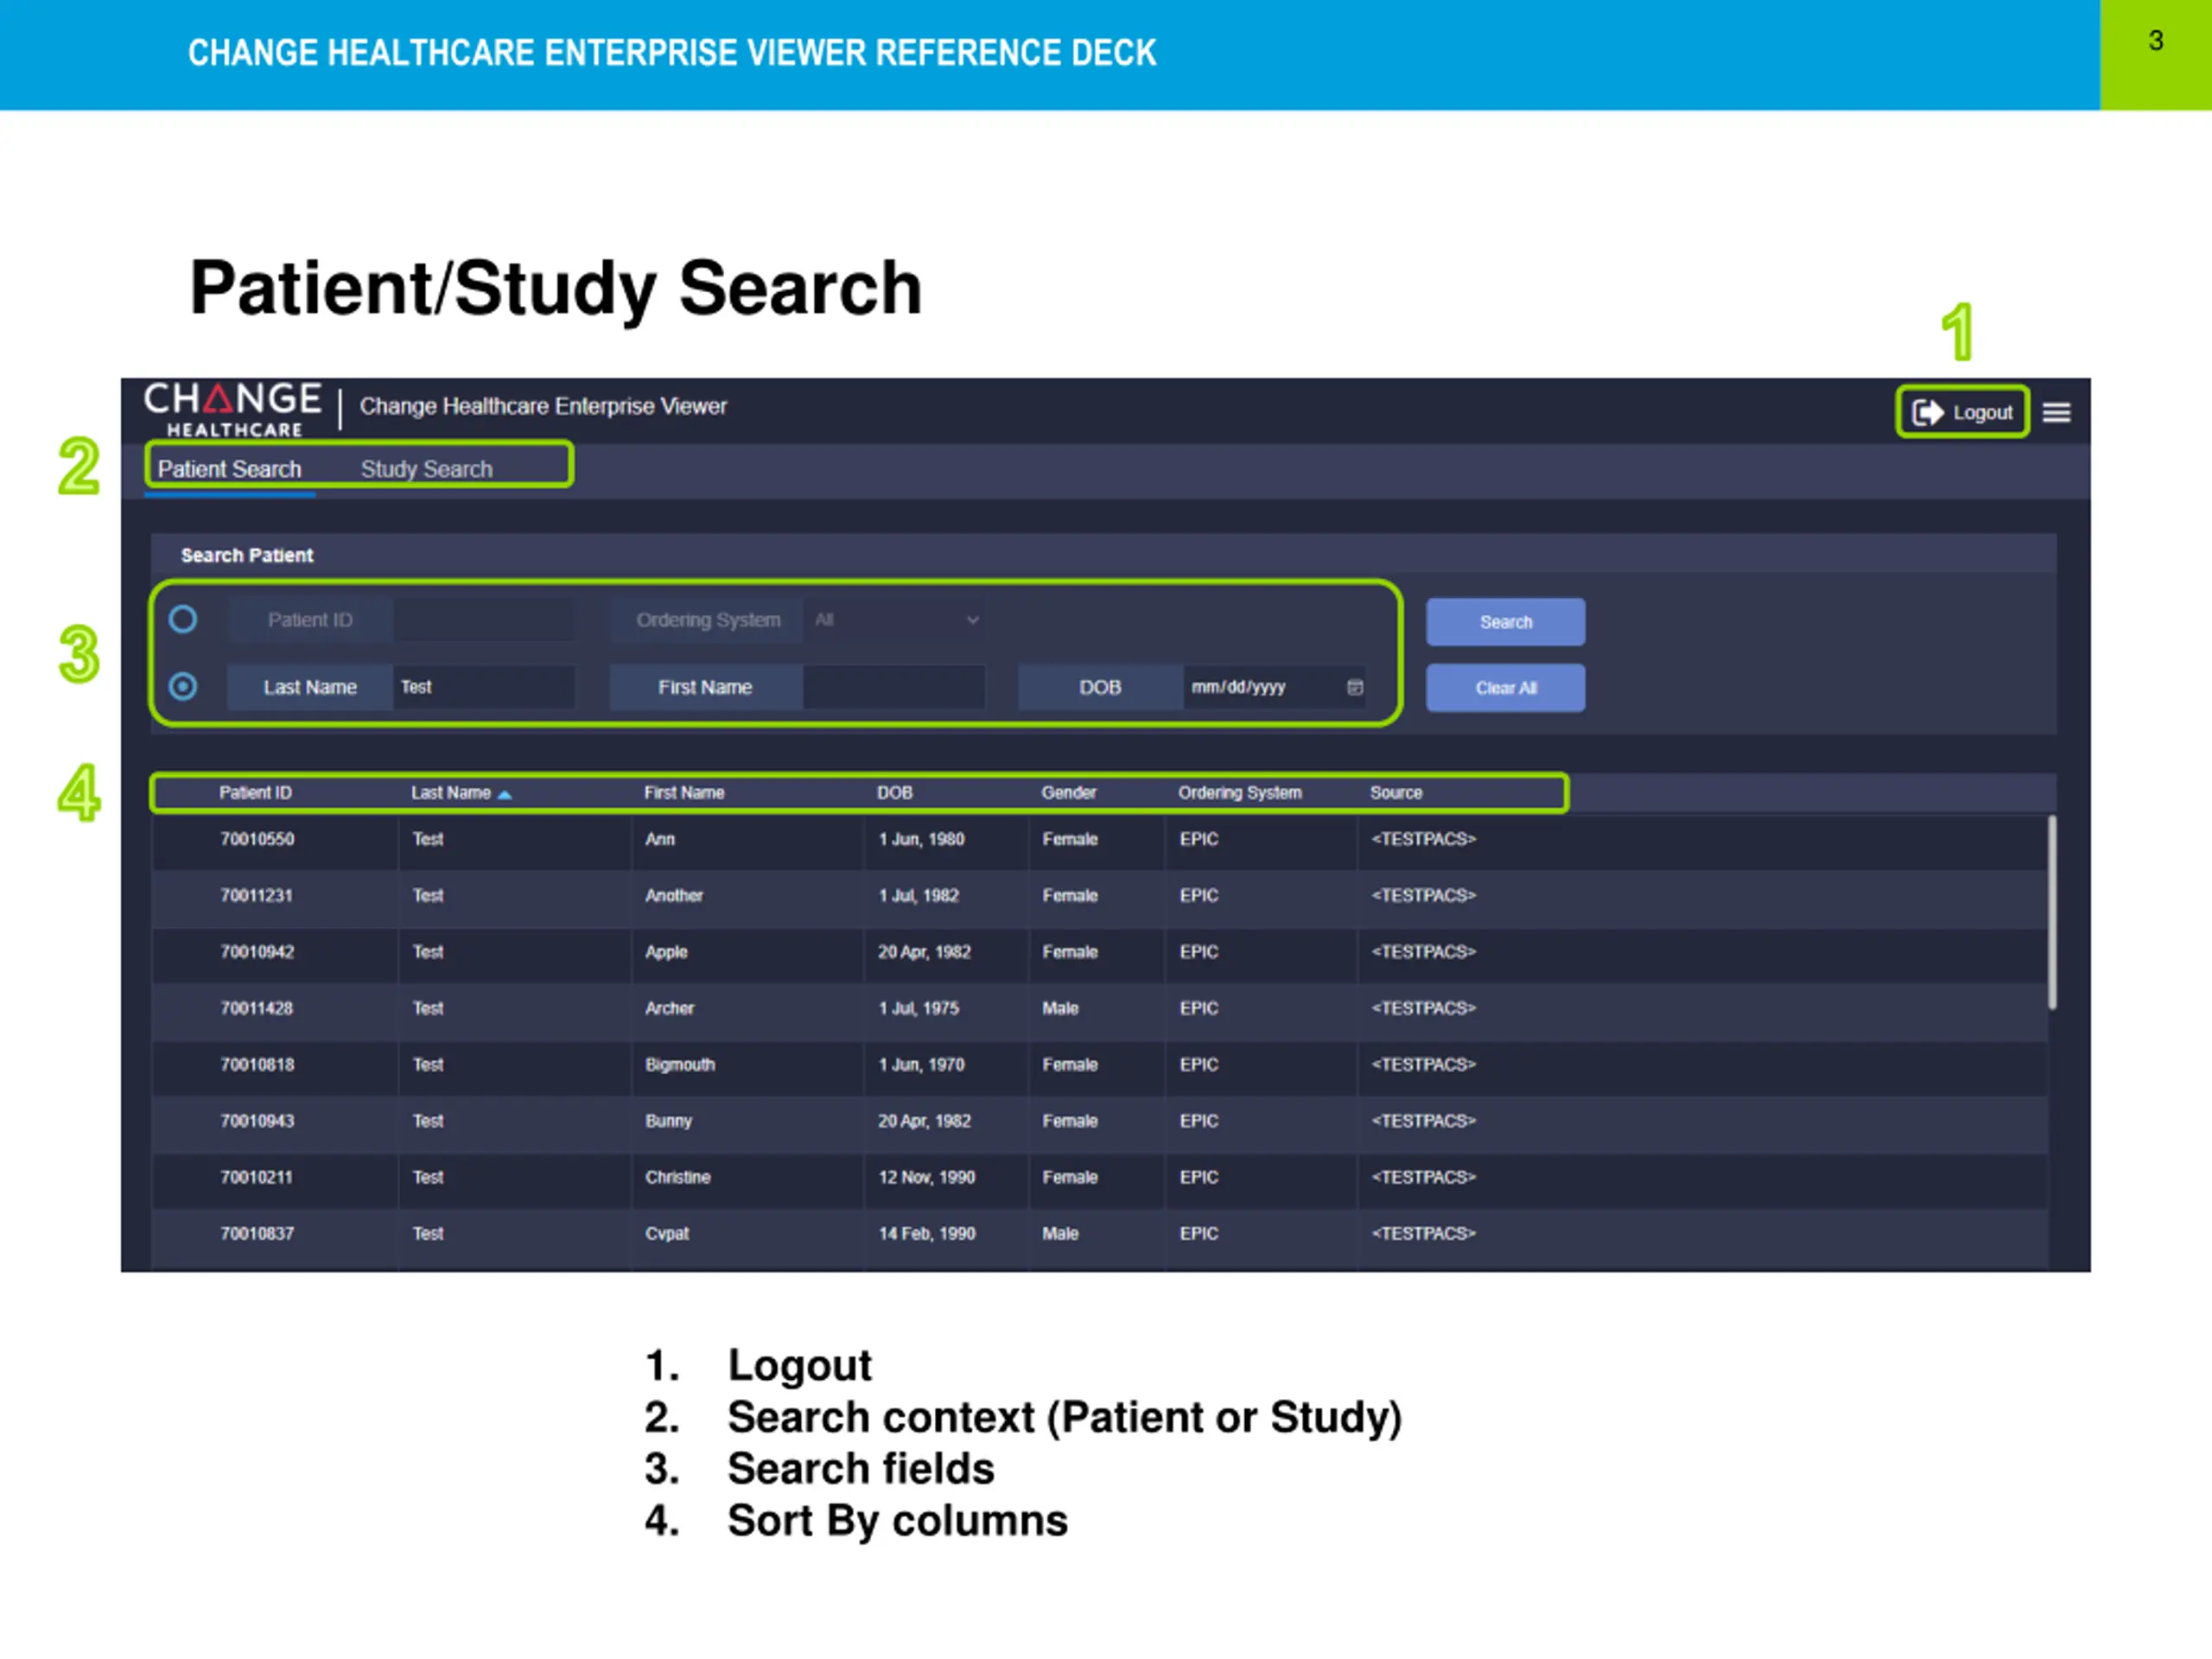2212x1659 pixels.
Task: Sort by Last Name column header
Action: (x=451, y=793)
